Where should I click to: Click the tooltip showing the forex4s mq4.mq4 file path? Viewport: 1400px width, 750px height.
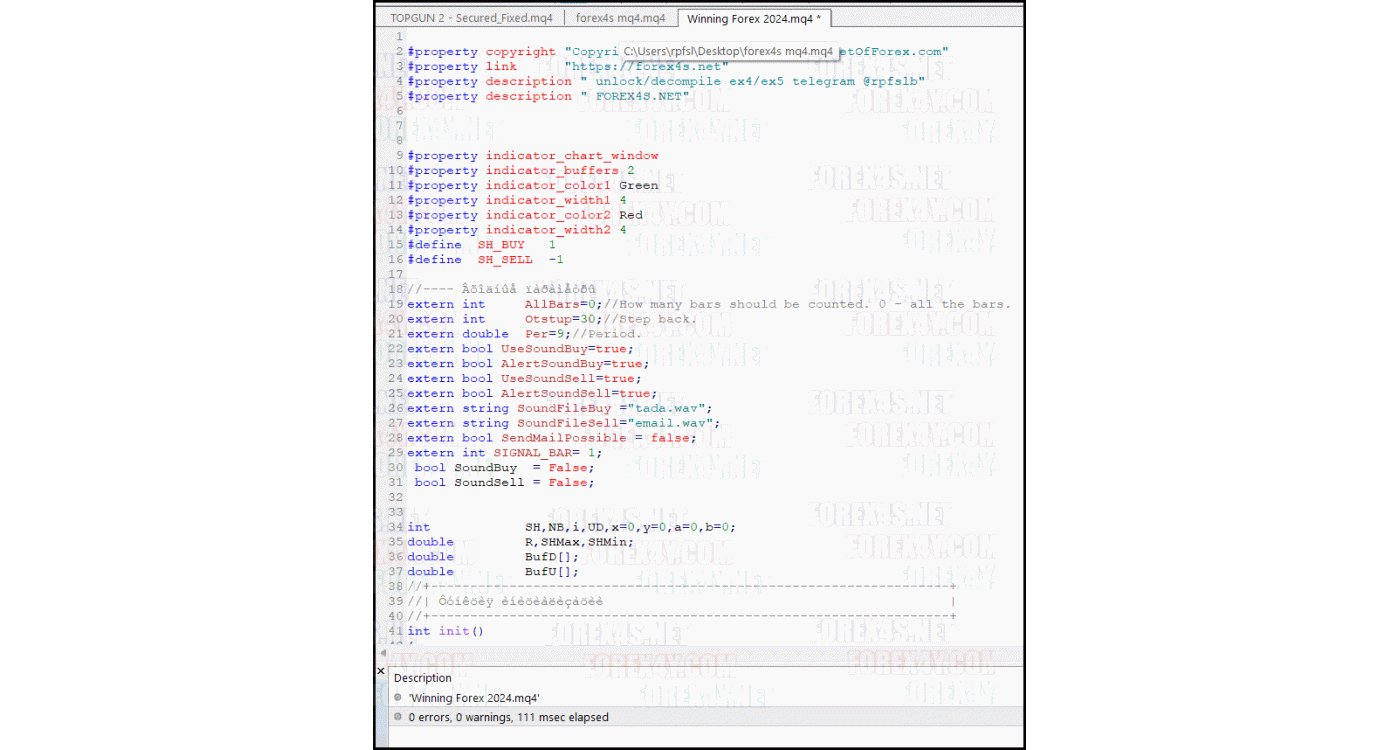[x=727, y=51]
